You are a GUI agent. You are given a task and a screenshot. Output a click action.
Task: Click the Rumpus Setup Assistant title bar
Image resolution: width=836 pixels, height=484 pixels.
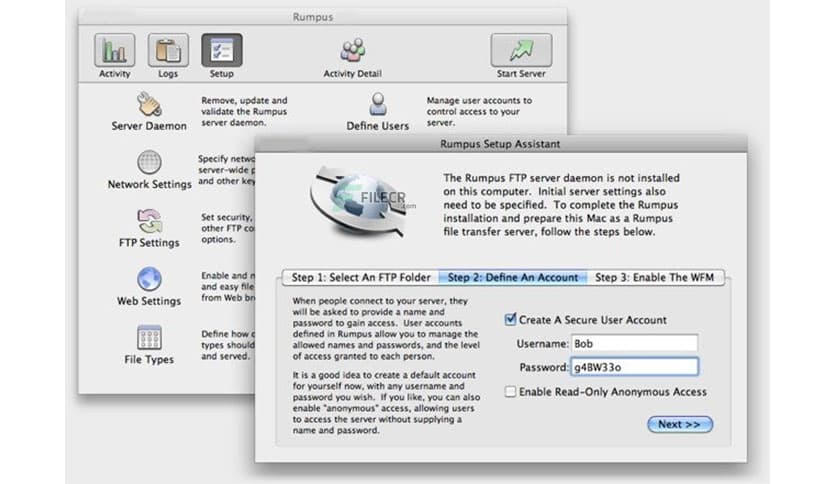pos(500,144)
